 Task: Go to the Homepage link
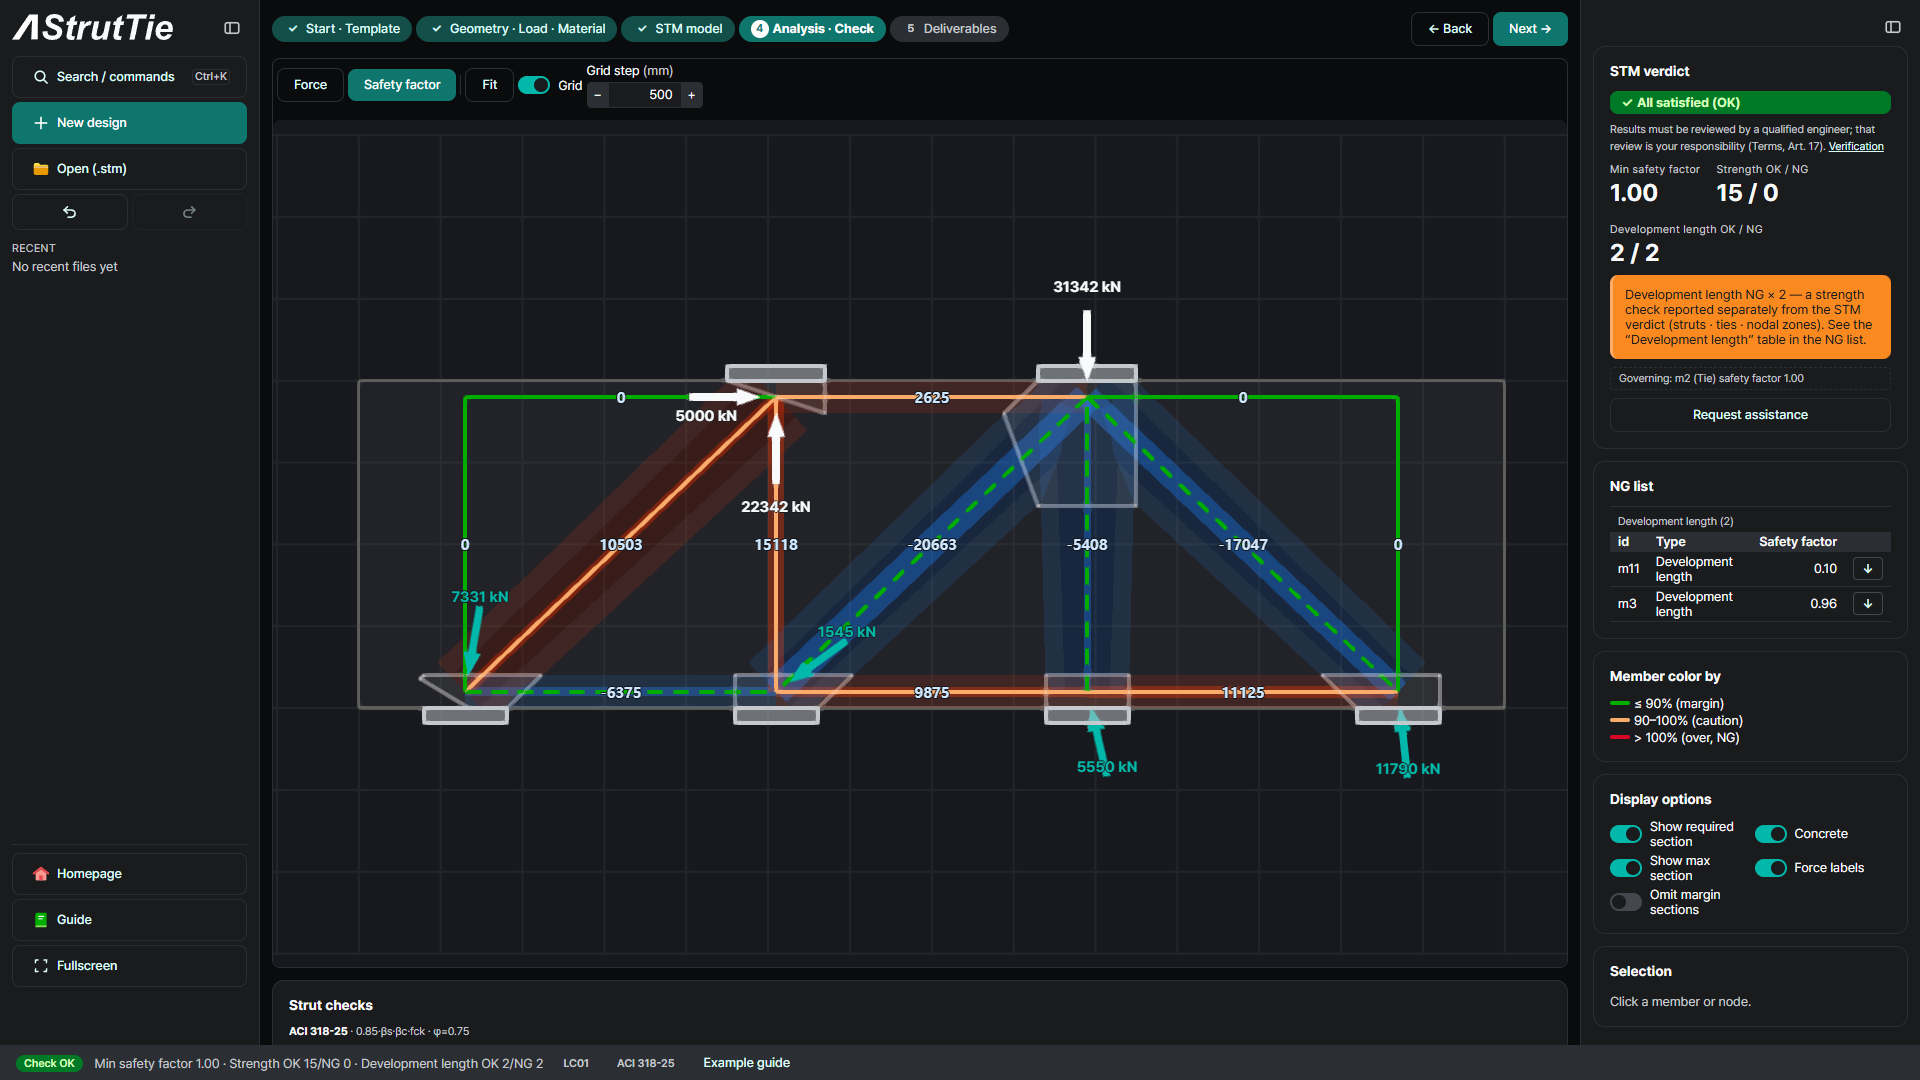pyautogui.click(x=129, y=874)
